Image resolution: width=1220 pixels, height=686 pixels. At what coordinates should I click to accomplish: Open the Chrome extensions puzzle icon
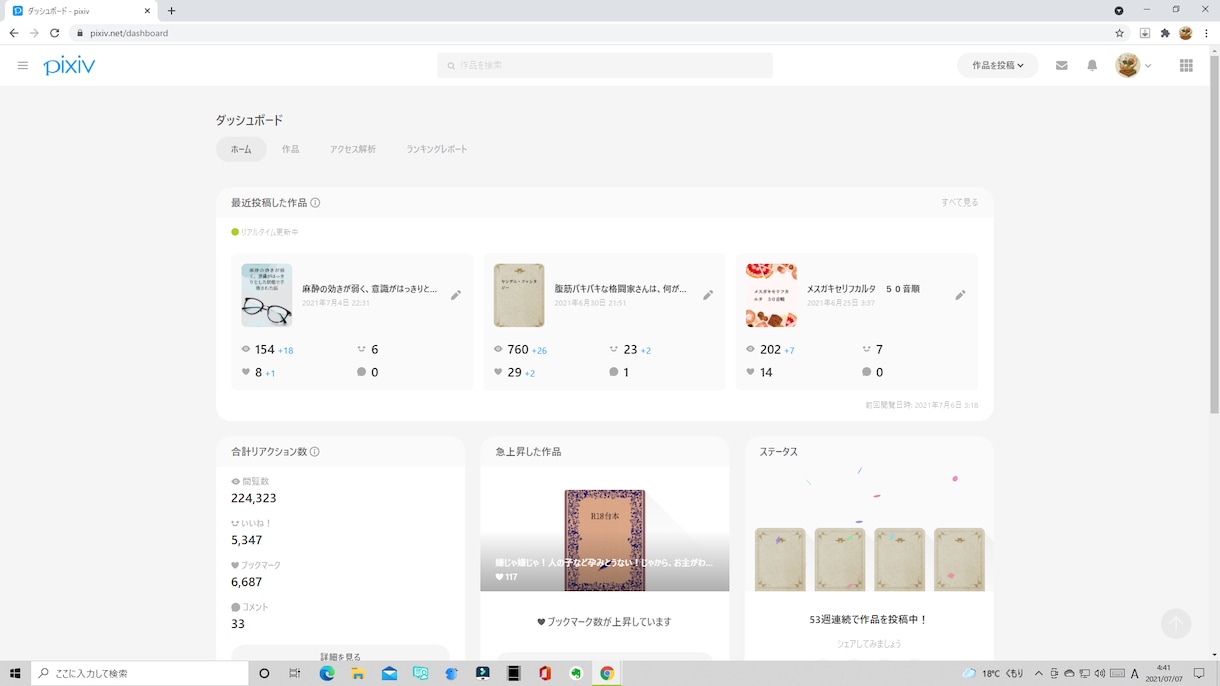1165,33
